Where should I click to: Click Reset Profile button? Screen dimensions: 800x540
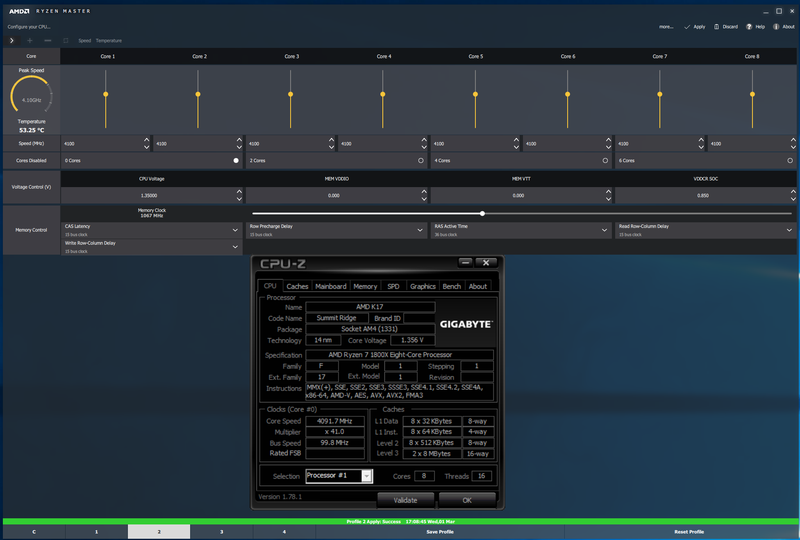[689, 532]
